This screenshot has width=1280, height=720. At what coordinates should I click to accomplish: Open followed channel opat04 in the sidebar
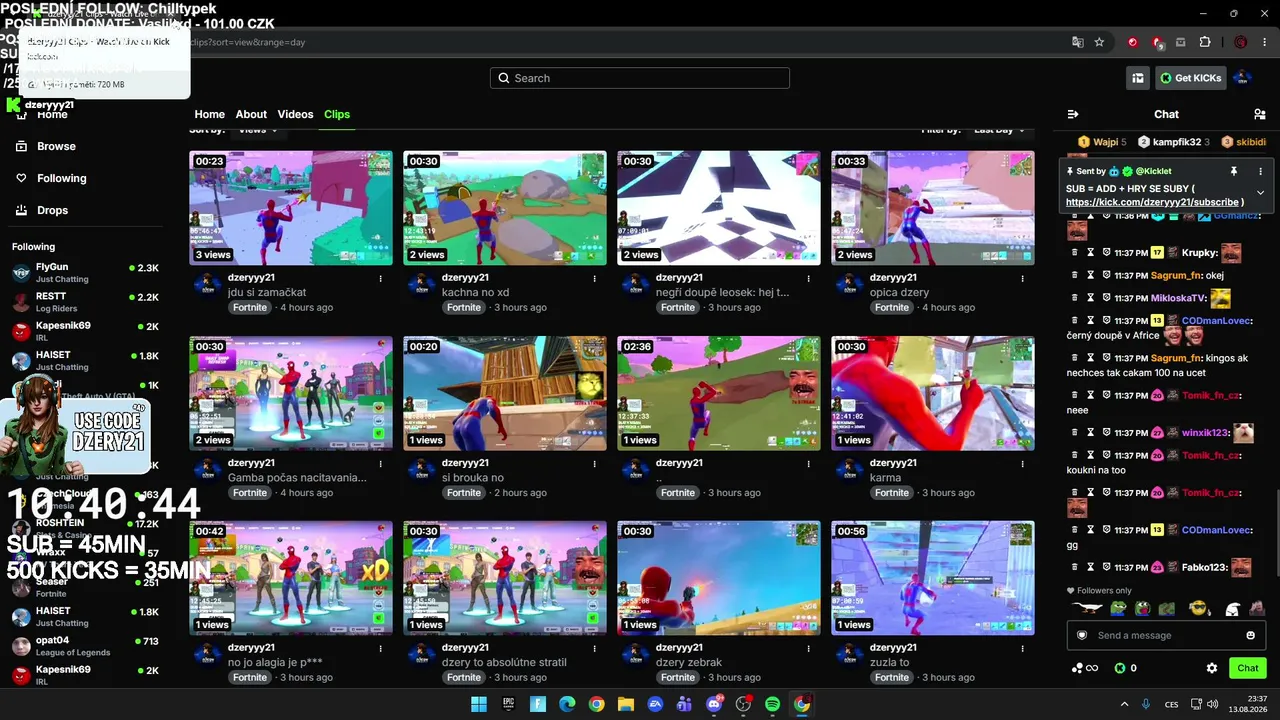point(85,646)
